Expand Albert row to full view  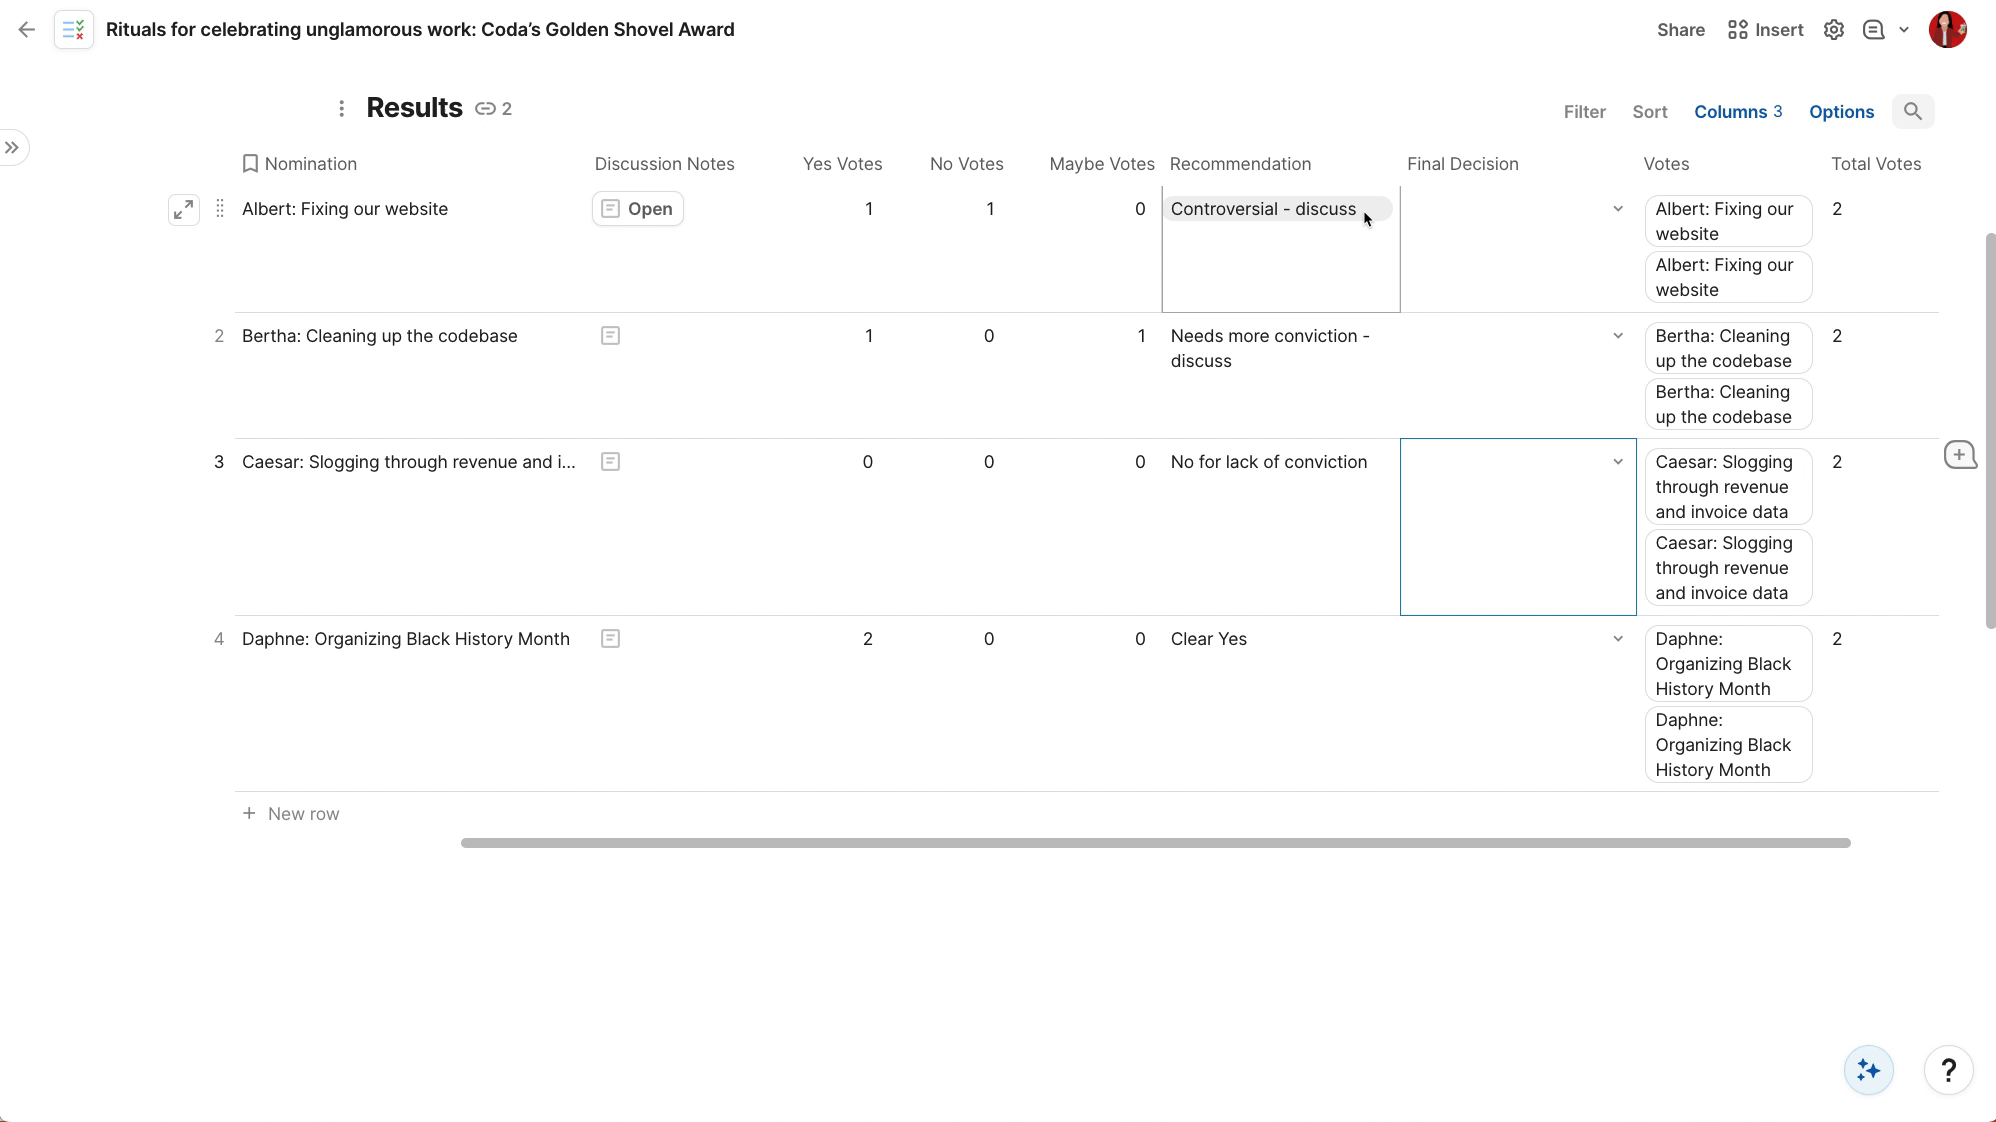pyautogui.click(x=184, y=210)
